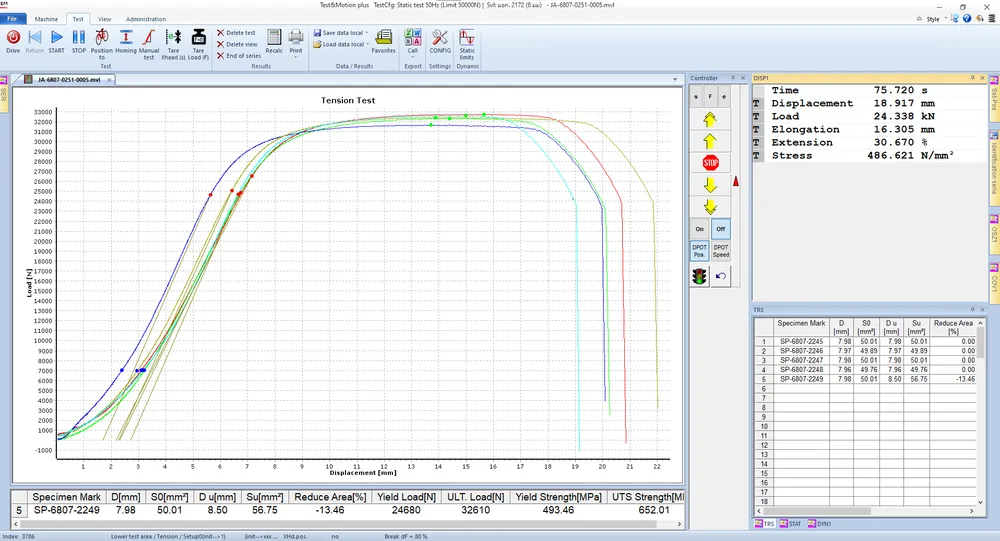Image resolution: width=1000 pixels, height=541 pixels.
Task: Open Favorites folder icon
Action: (383, 38)
